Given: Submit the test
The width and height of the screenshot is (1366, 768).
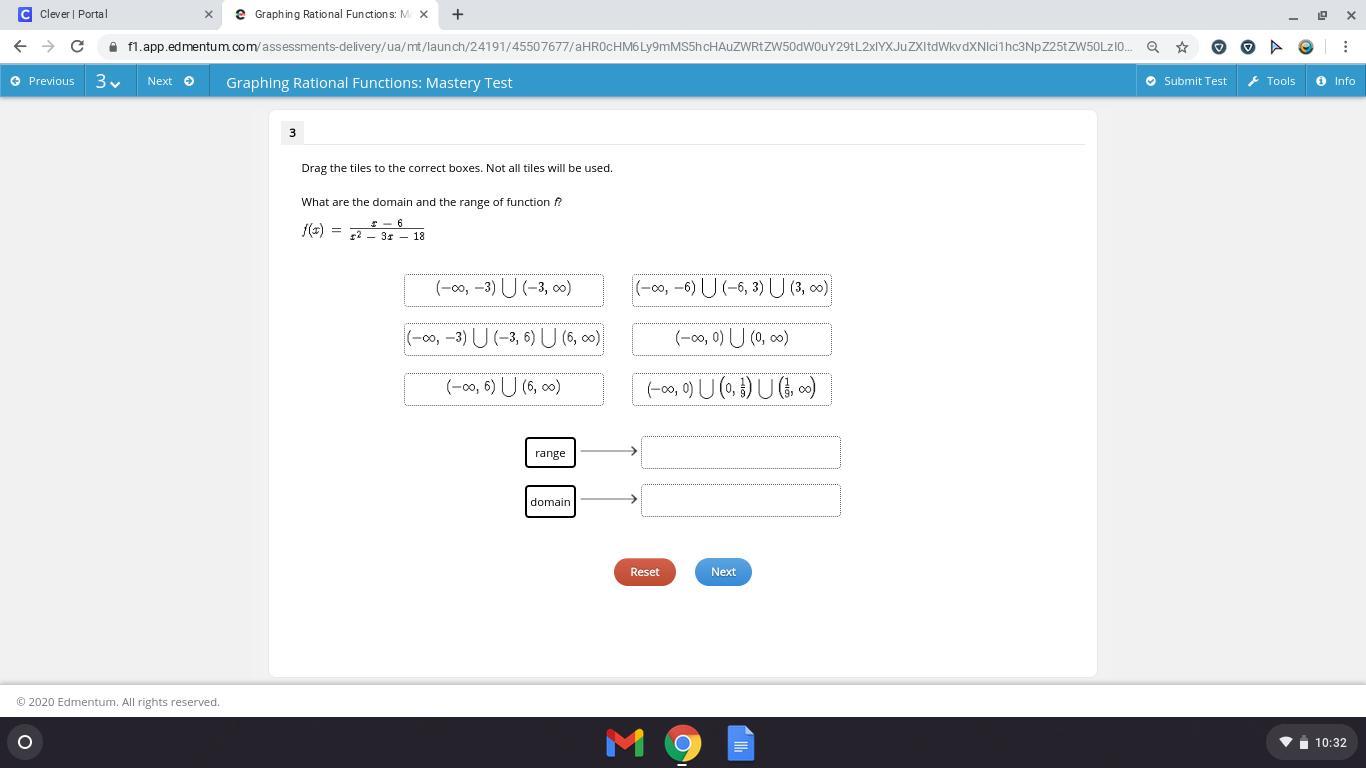Looking at the screenshot, I should click(x=1186, y=81).
